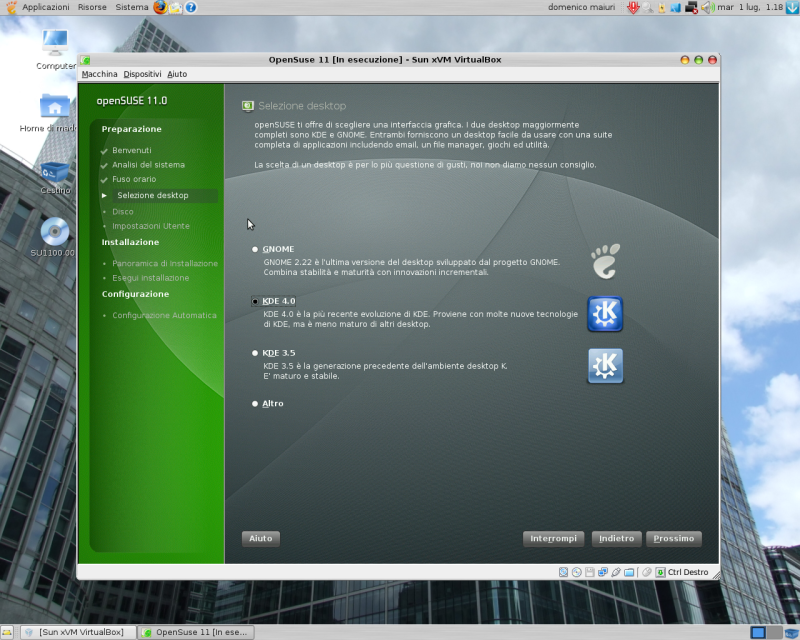This screenshot has height=640, width=800.
Task: Click the floppy drive status icon
Action: pos(589,572)
